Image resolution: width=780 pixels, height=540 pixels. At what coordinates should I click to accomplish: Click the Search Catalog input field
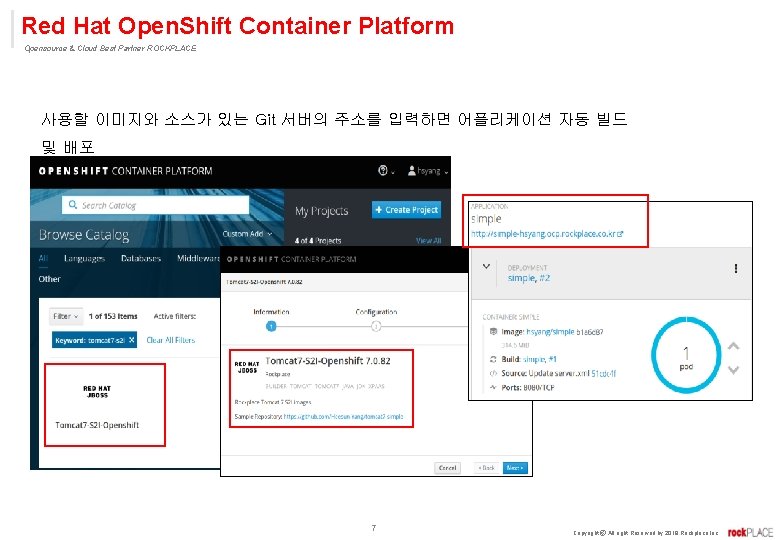(x=156, y=205)
